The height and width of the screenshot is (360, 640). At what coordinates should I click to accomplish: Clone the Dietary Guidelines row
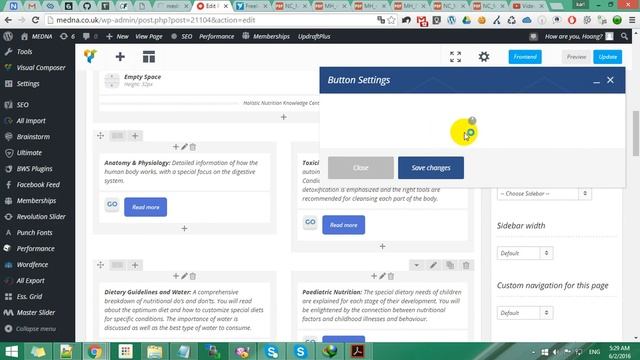(x=450, y=265)
